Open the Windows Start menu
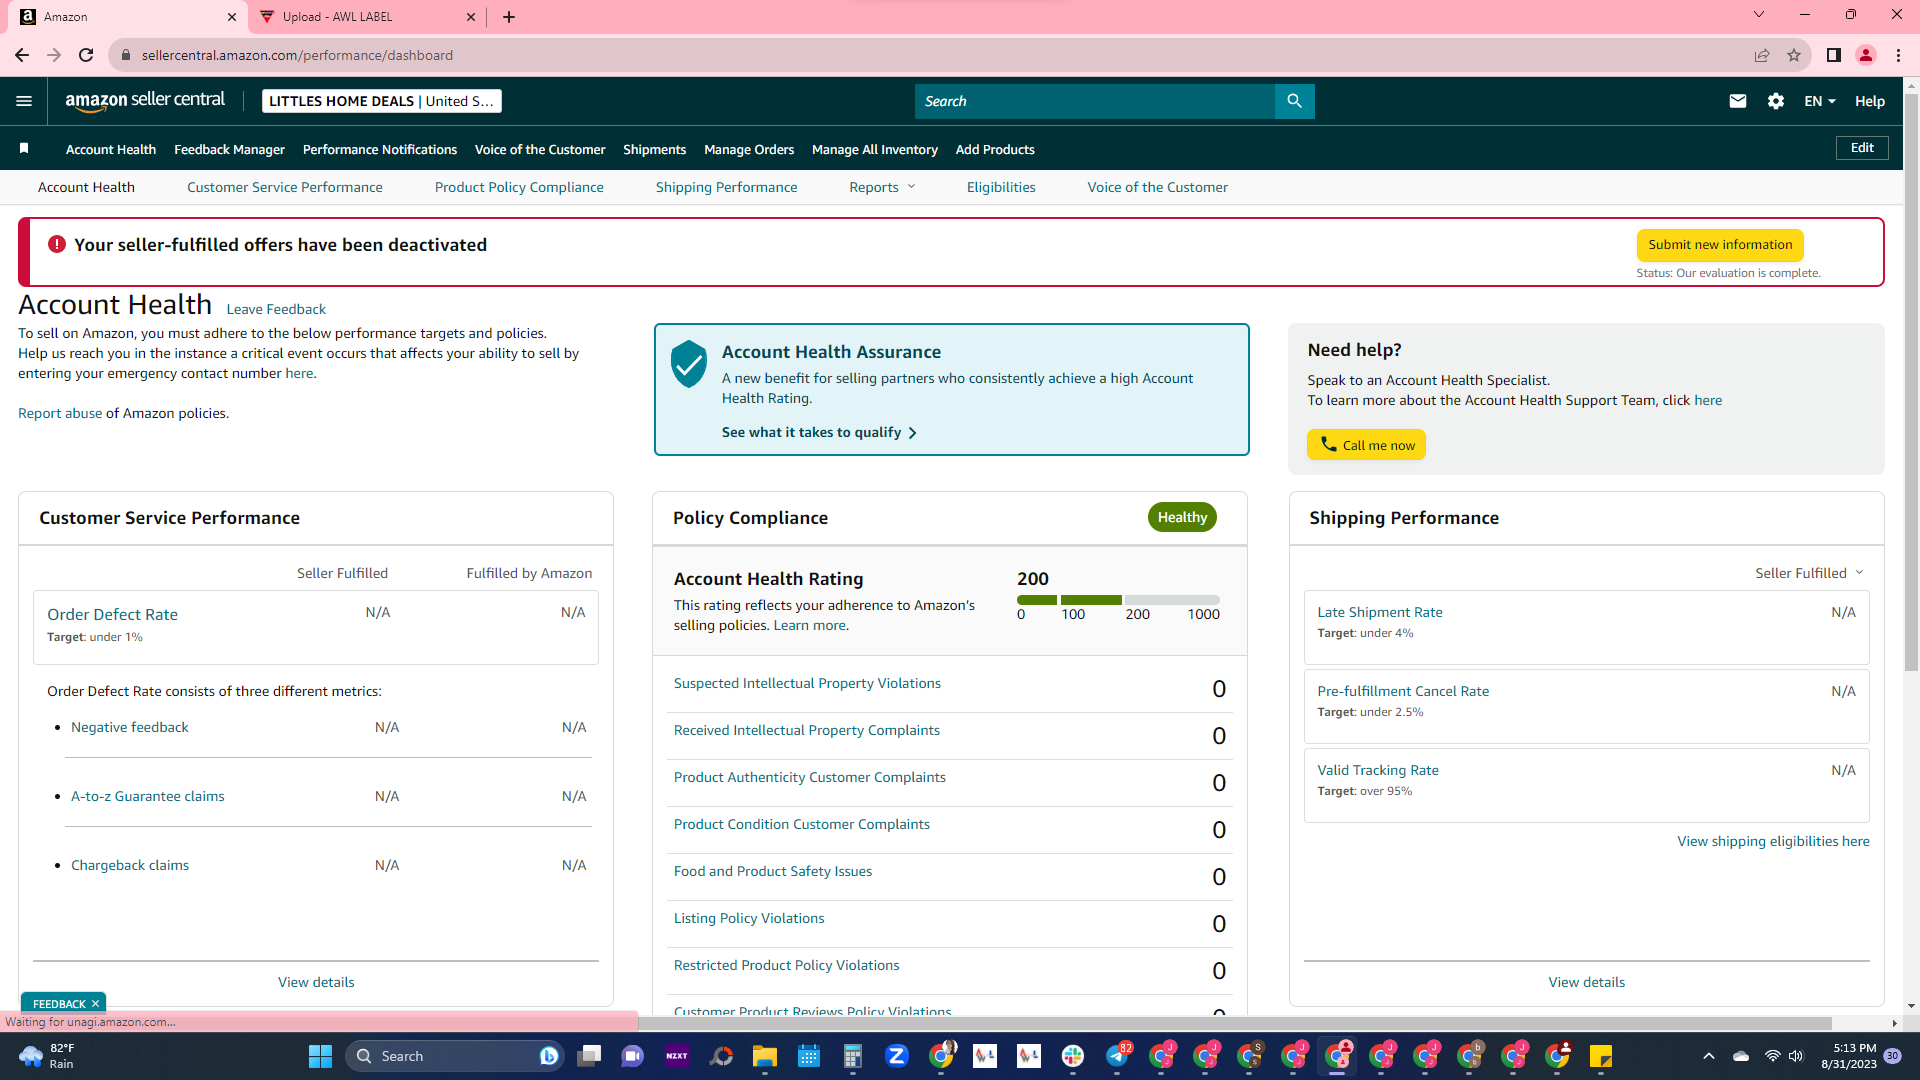Image resolution: width=1920 pixels, height=1080 pixels. pyautogui.click(x=320, y=1056)
